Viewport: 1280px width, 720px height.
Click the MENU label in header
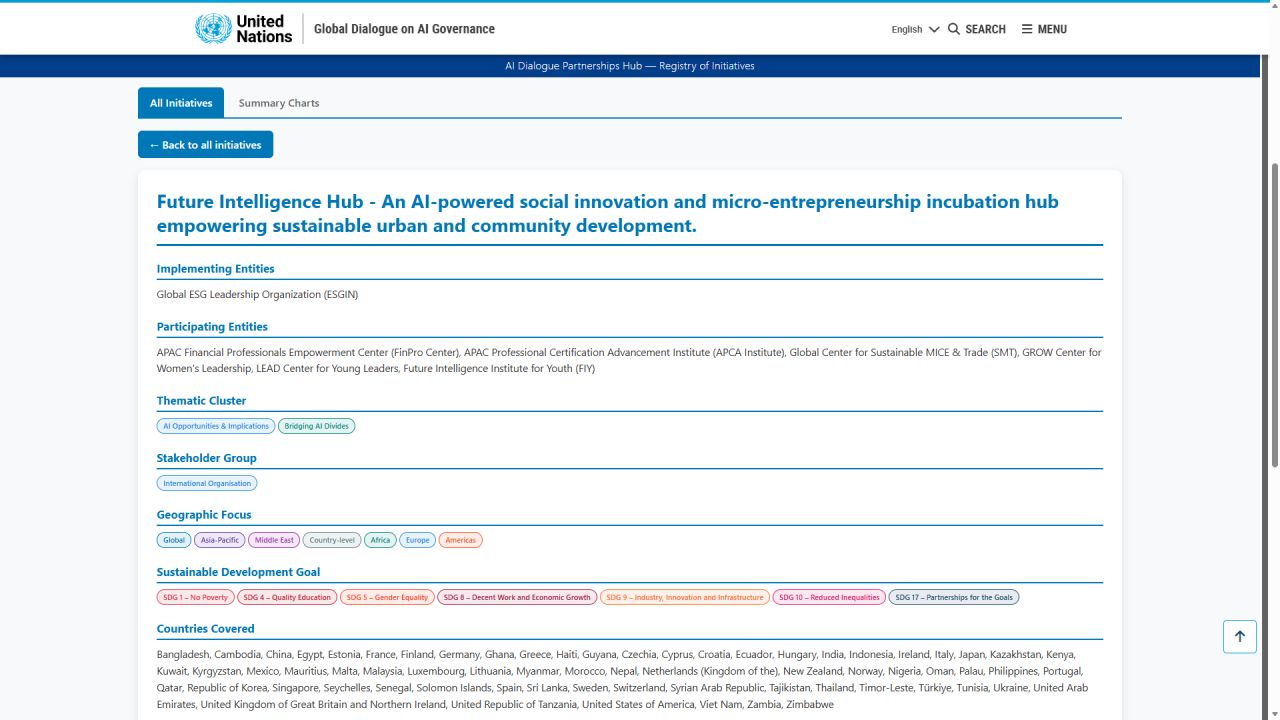1052,29
